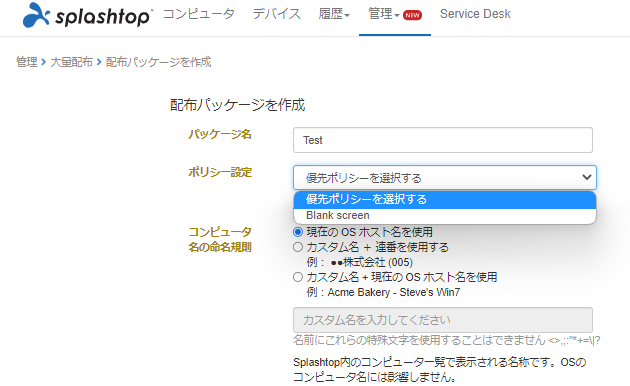Expand the 履歴 menu
Viewport: 630px width, 386px height.
(334, 14)
